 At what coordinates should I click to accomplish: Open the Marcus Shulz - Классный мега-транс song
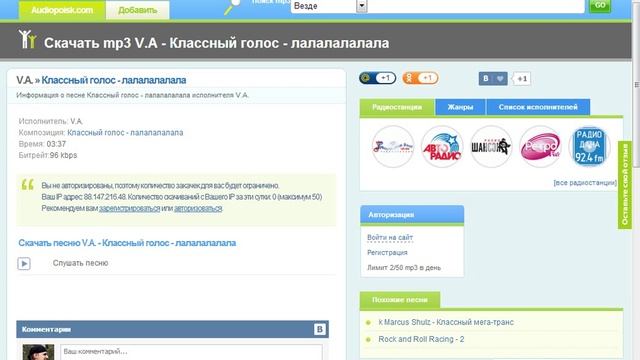[446, 322]
